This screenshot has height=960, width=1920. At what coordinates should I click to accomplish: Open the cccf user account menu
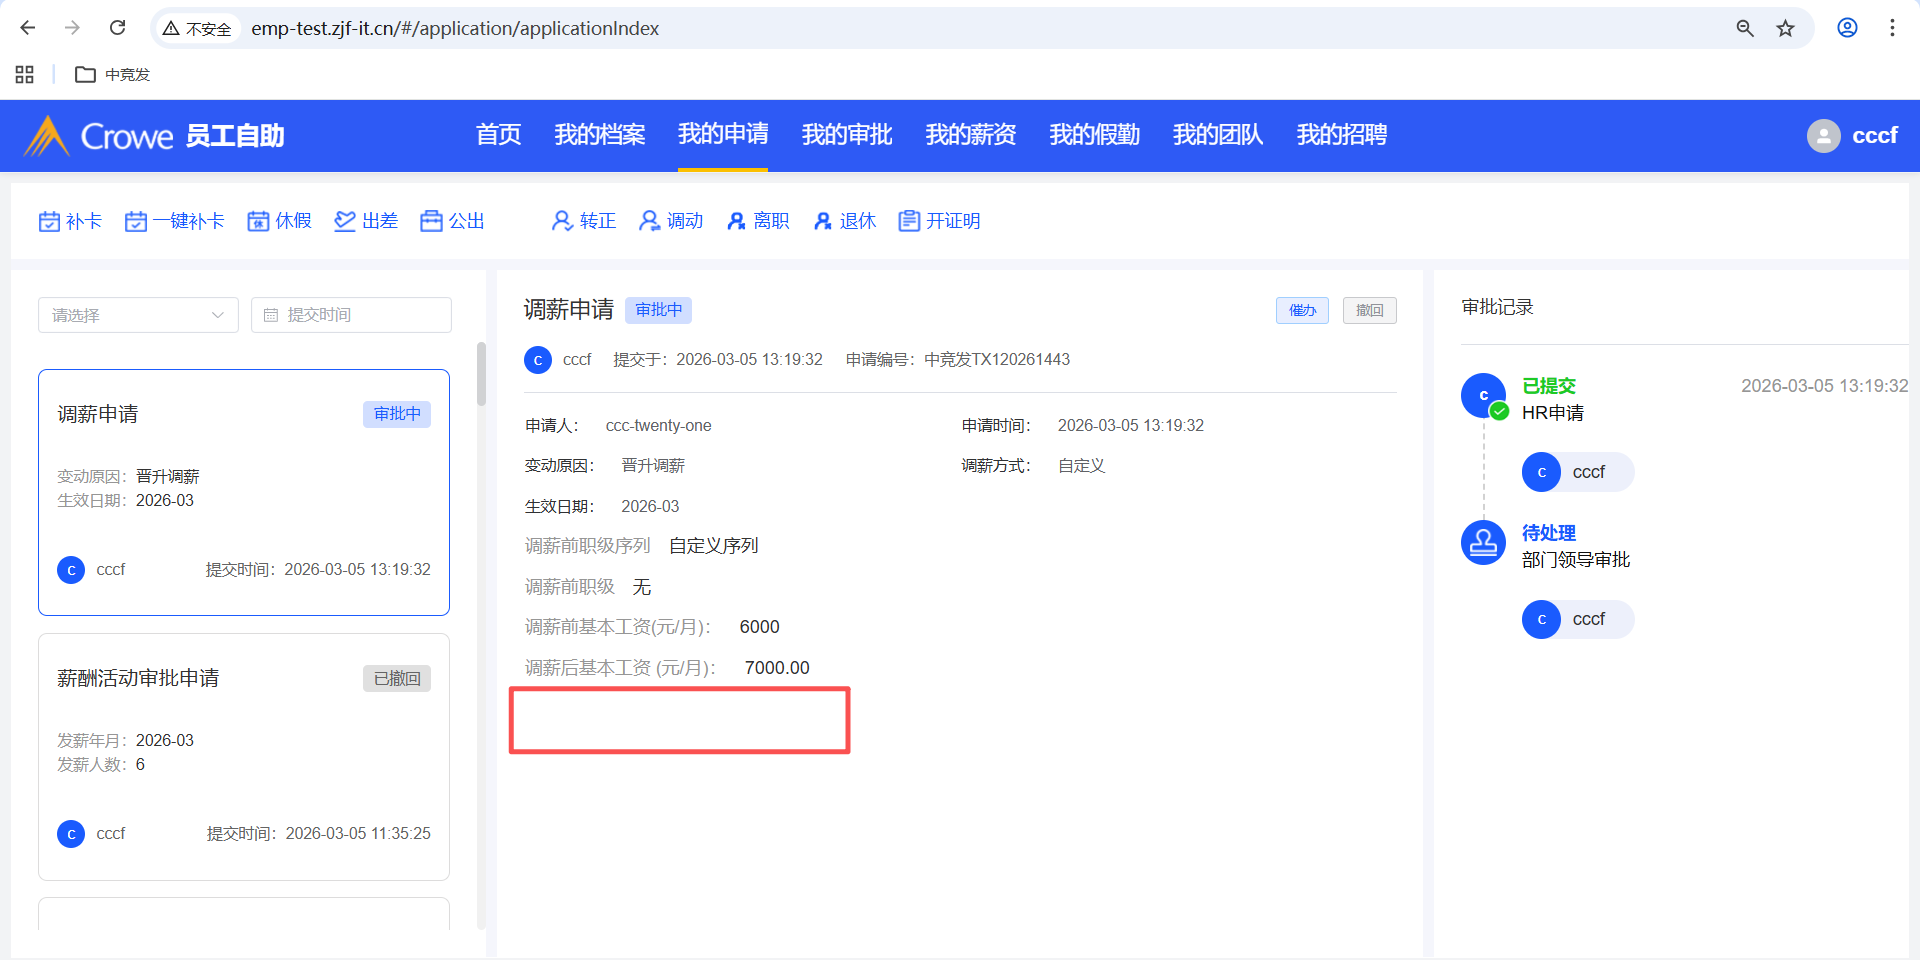1852,136
